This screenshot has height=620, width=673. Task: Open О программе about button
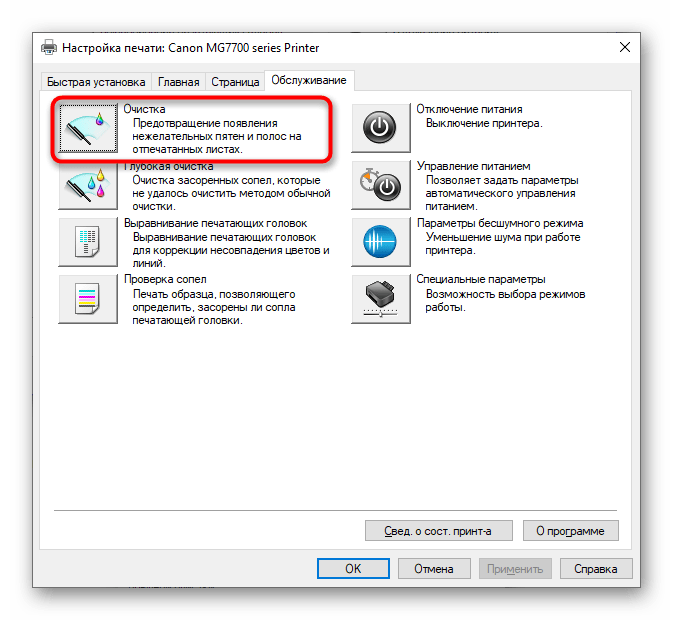point(570,531)
